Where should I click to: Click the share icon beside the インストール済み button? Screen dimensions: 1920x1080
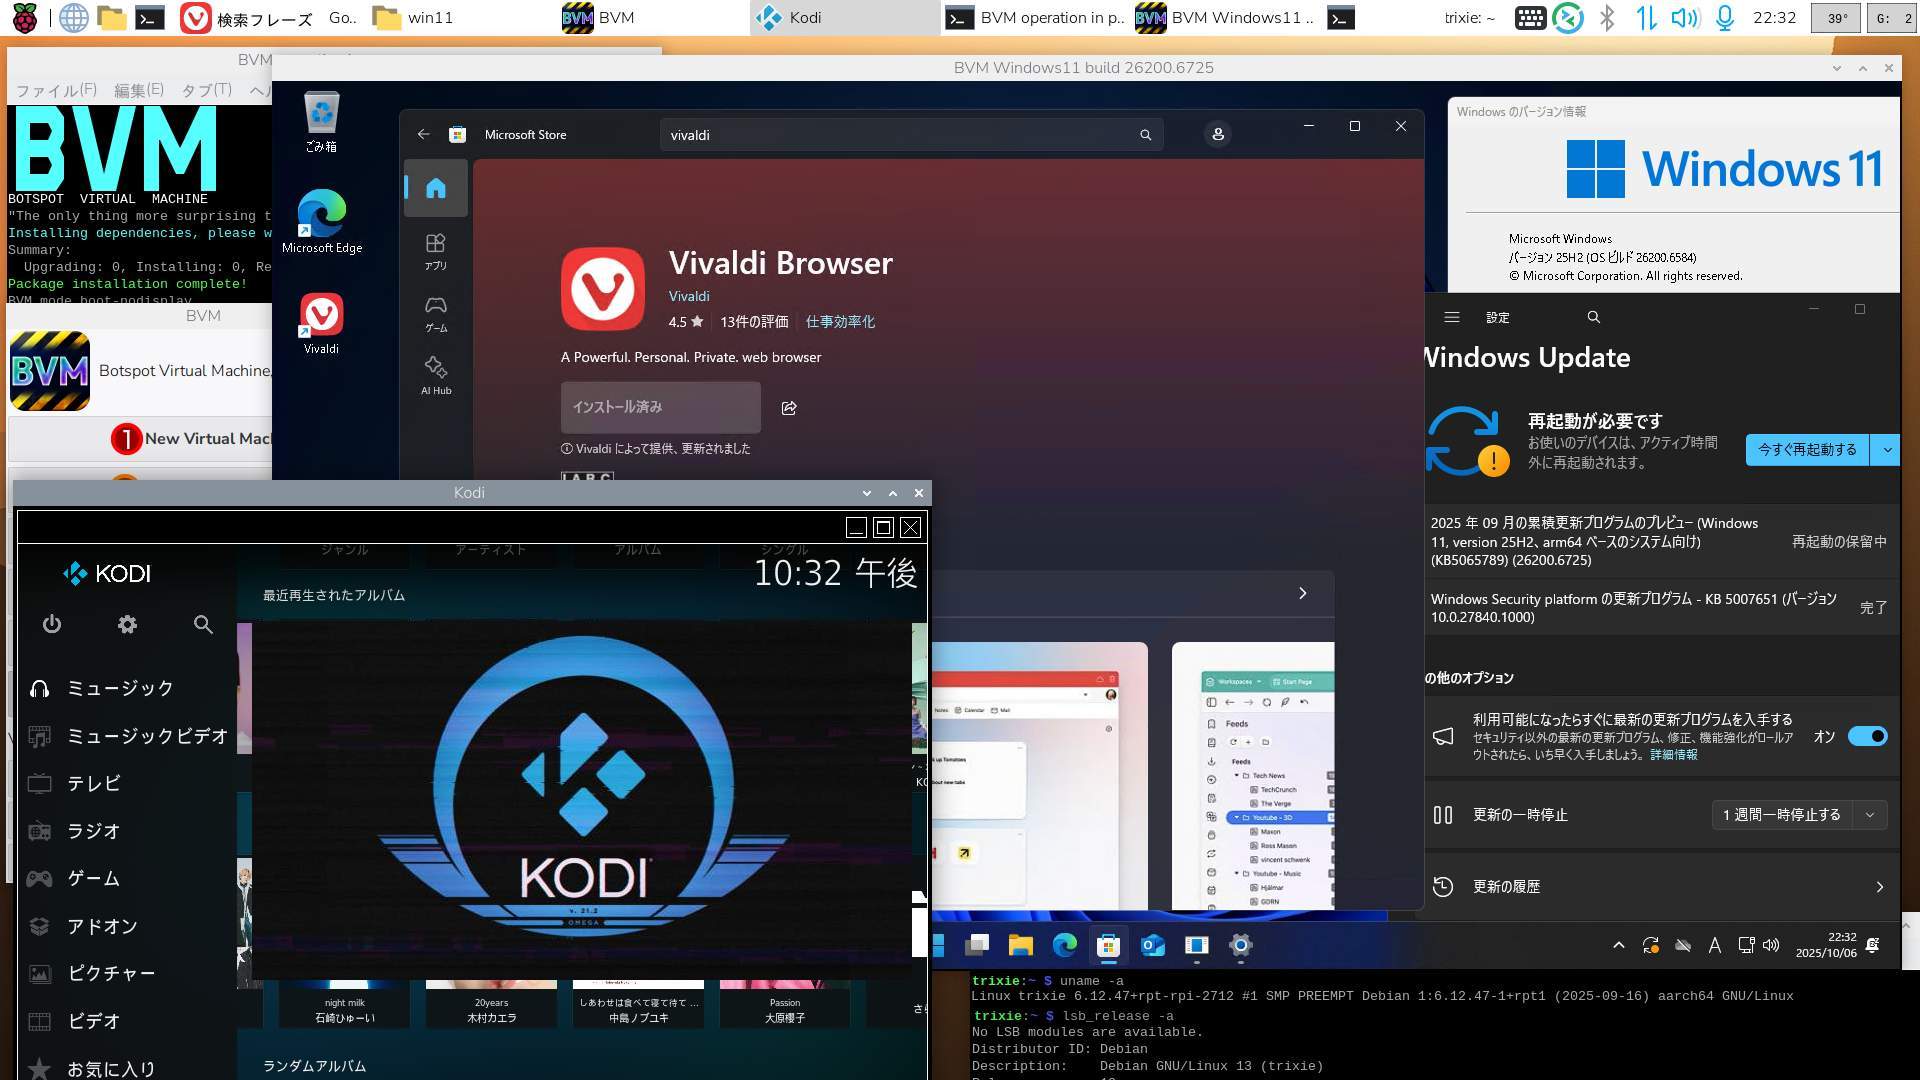click(789, 408)
